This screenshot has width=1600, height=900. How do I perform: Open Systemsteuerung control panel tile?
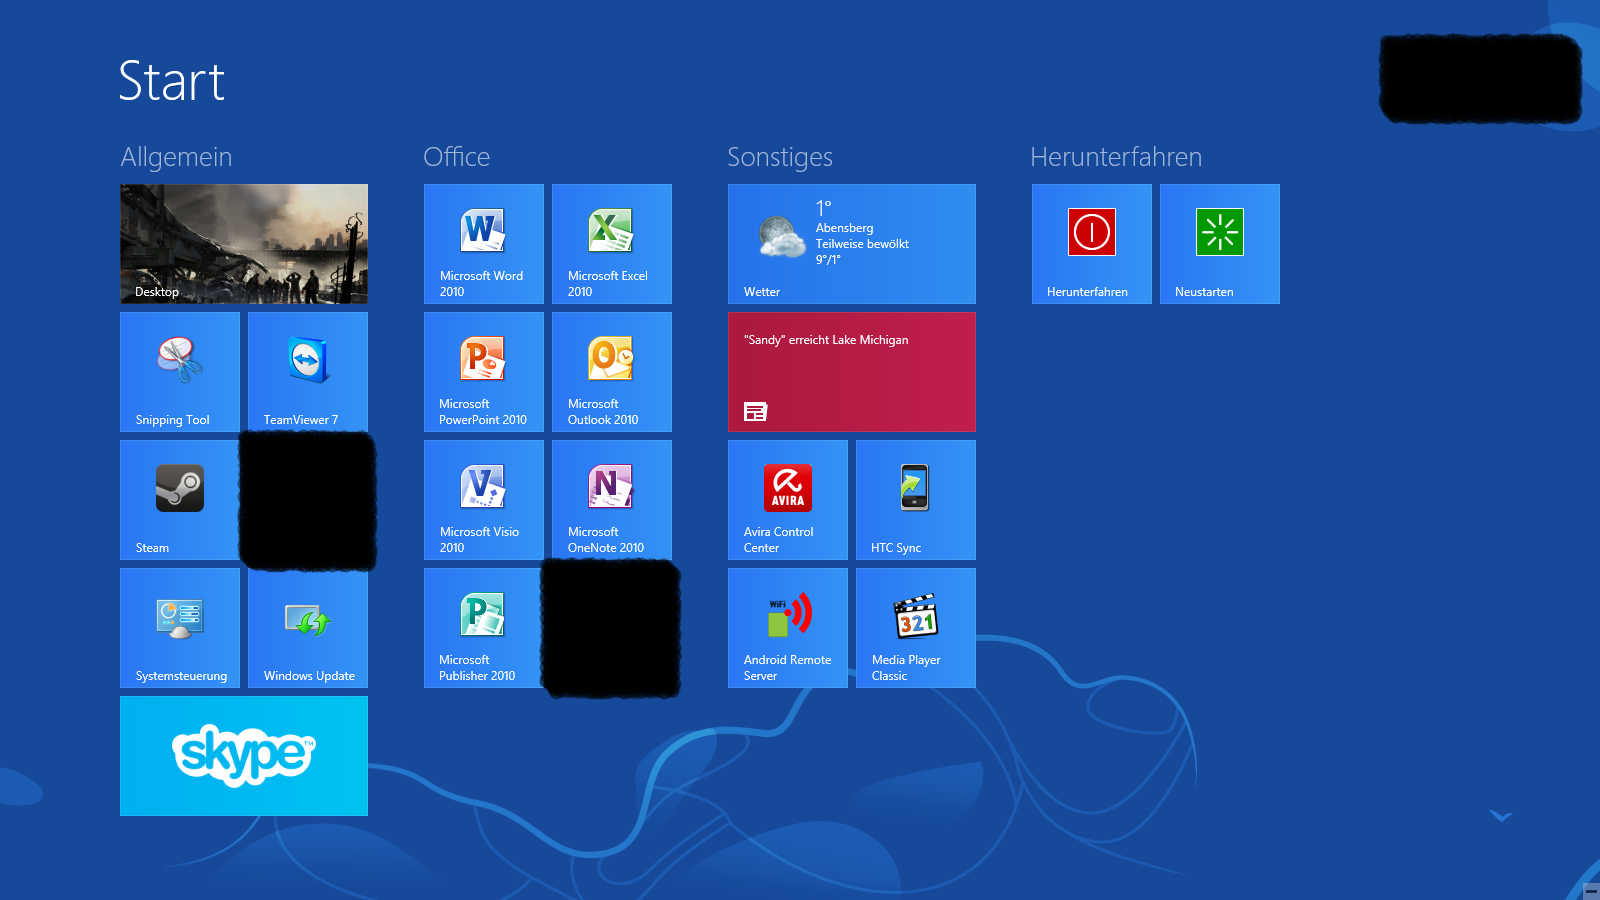(x=180, y=628)
